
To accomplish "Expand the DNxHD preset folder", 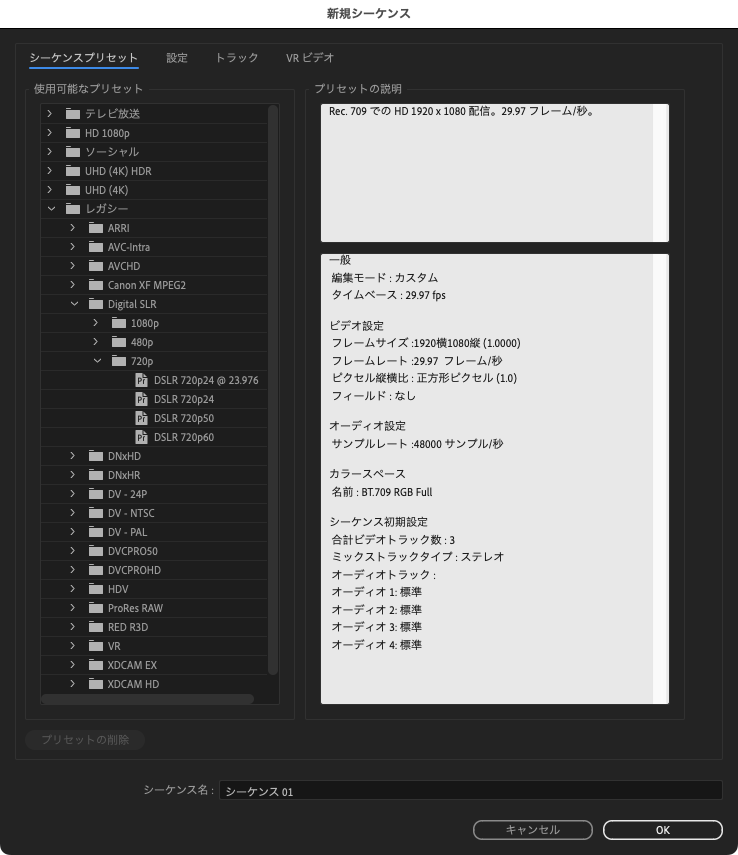I will [73, 456].
